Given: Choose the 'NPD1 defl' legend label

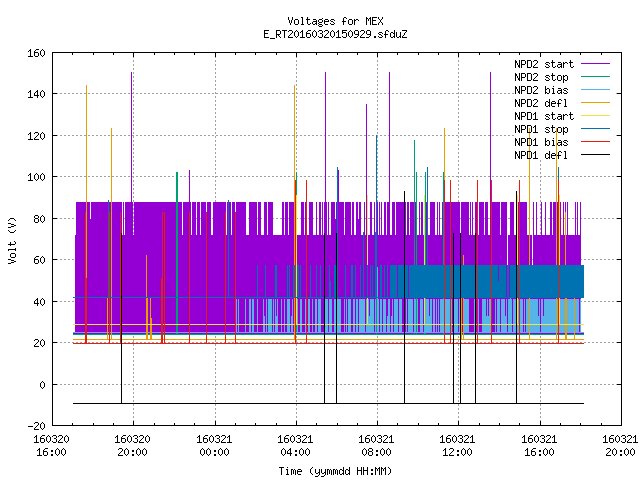Looking at the screenshot, I should click(541, 156).
